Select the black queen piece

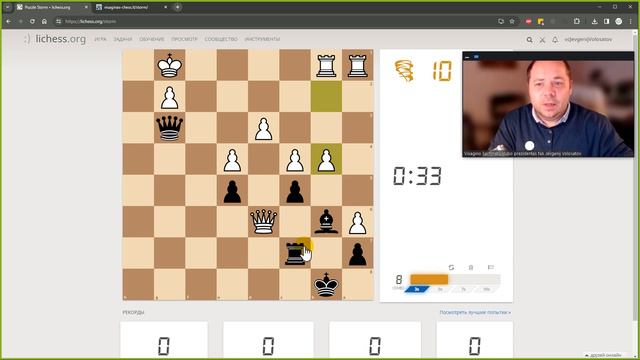point(169,128)
